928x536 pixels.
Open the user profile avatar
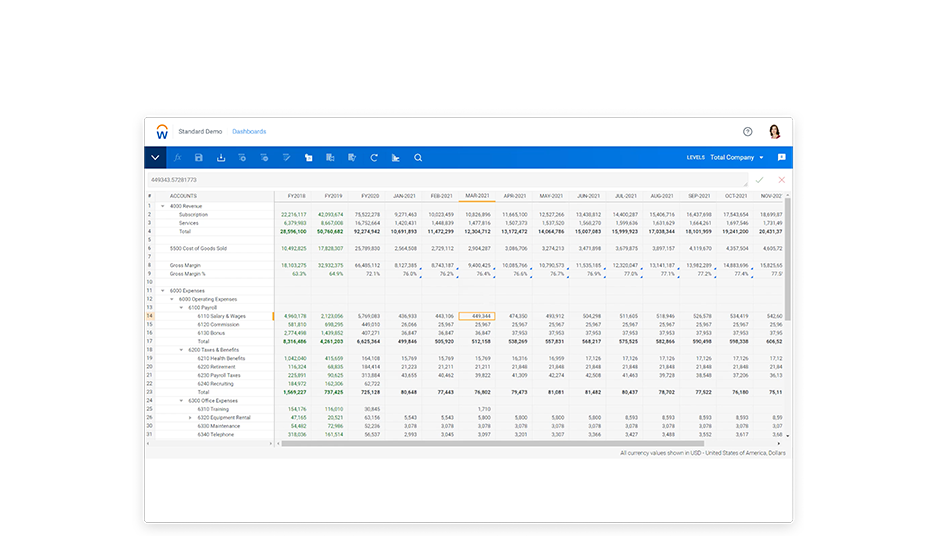tap(775, 132)
